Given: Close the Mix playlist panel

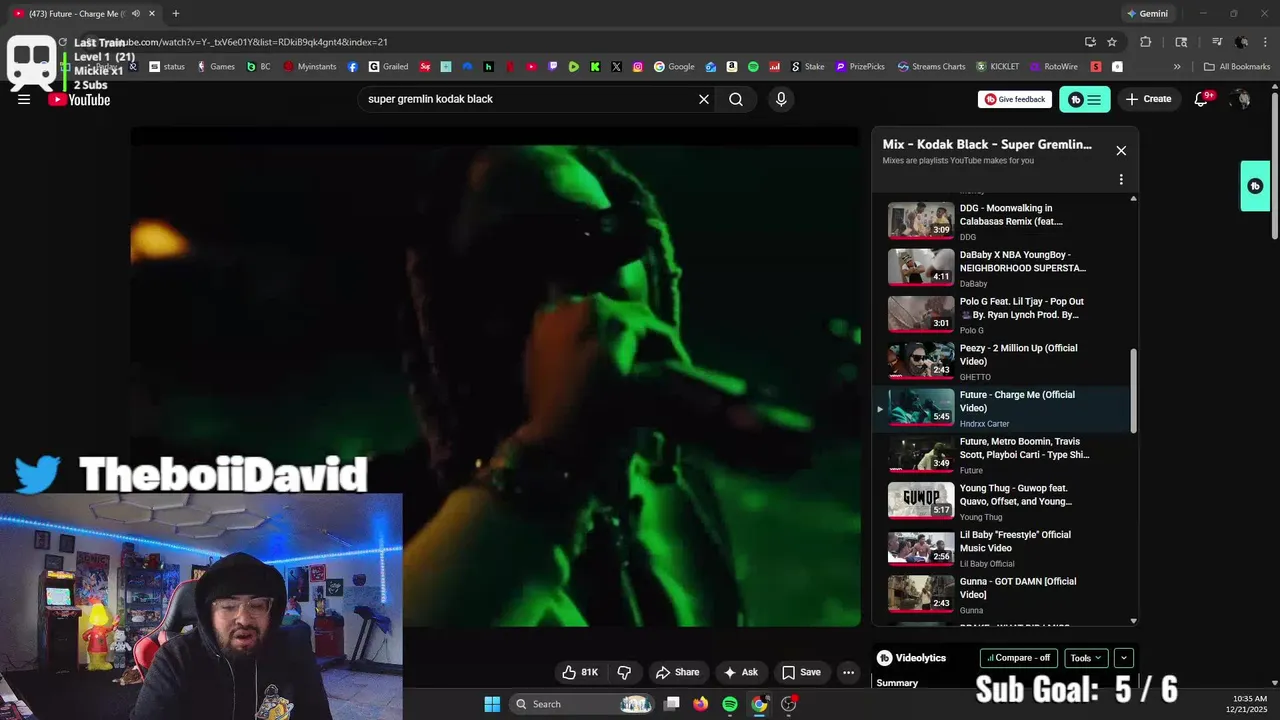Looking at the screenshot, I should pyautogui.click(x=1121, y=150).
